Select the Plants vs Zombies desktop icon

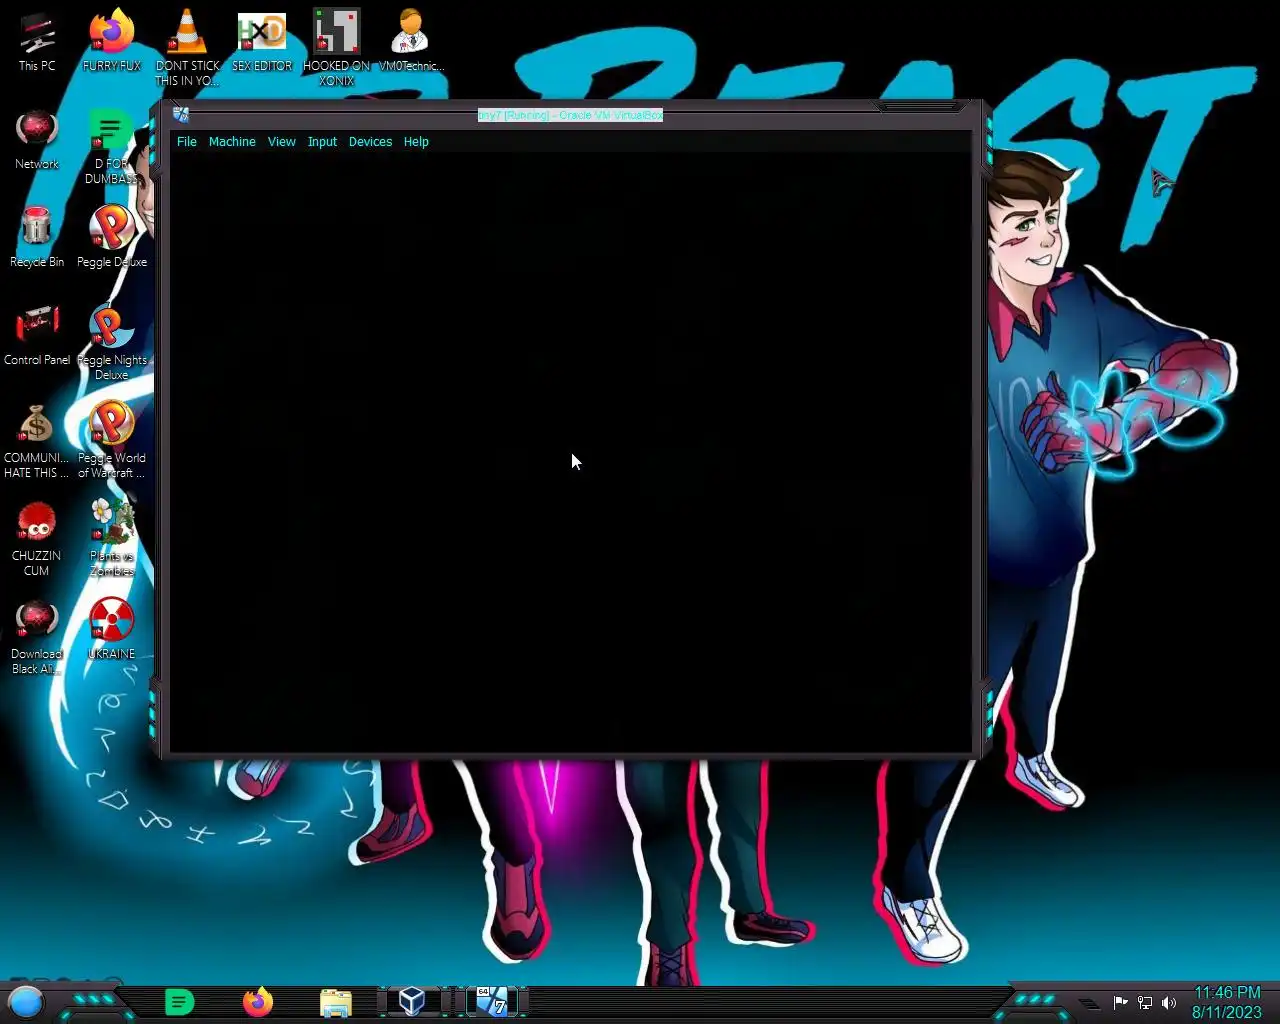(112, 539)
